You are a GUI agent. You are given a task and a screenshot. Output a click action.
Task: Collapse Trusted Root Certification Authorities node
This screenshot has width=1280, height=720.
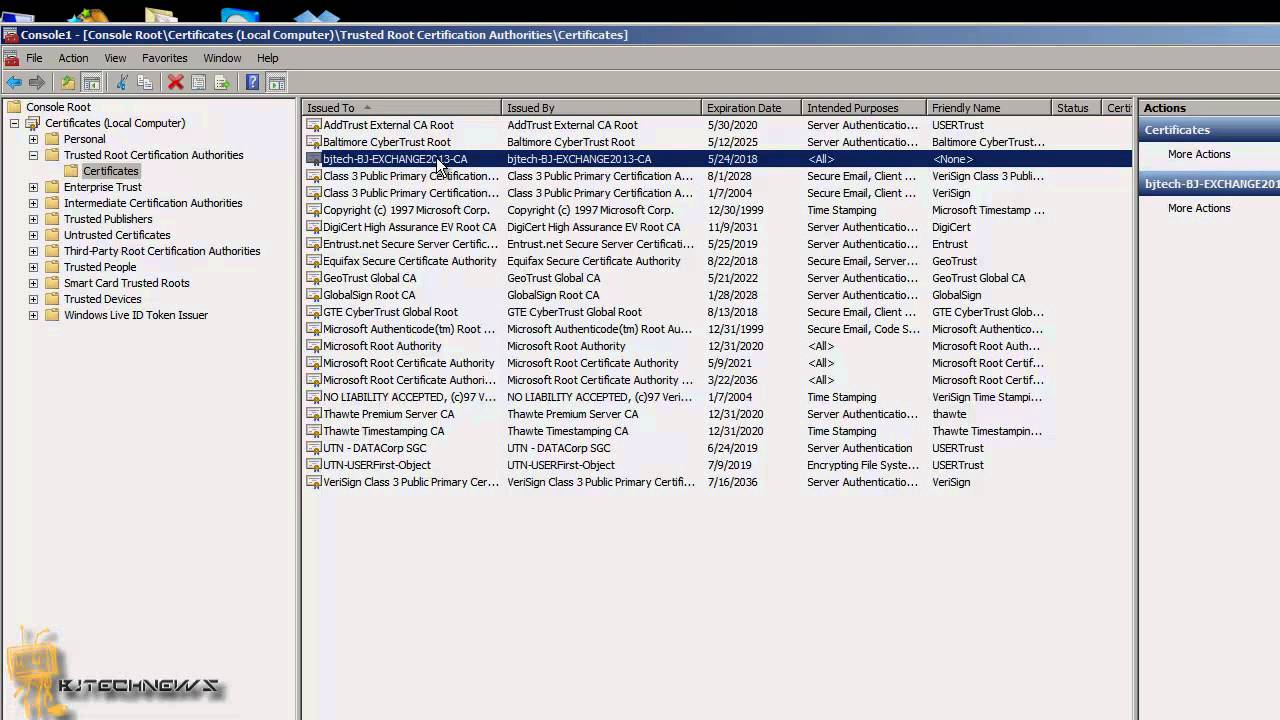[33, 155]
